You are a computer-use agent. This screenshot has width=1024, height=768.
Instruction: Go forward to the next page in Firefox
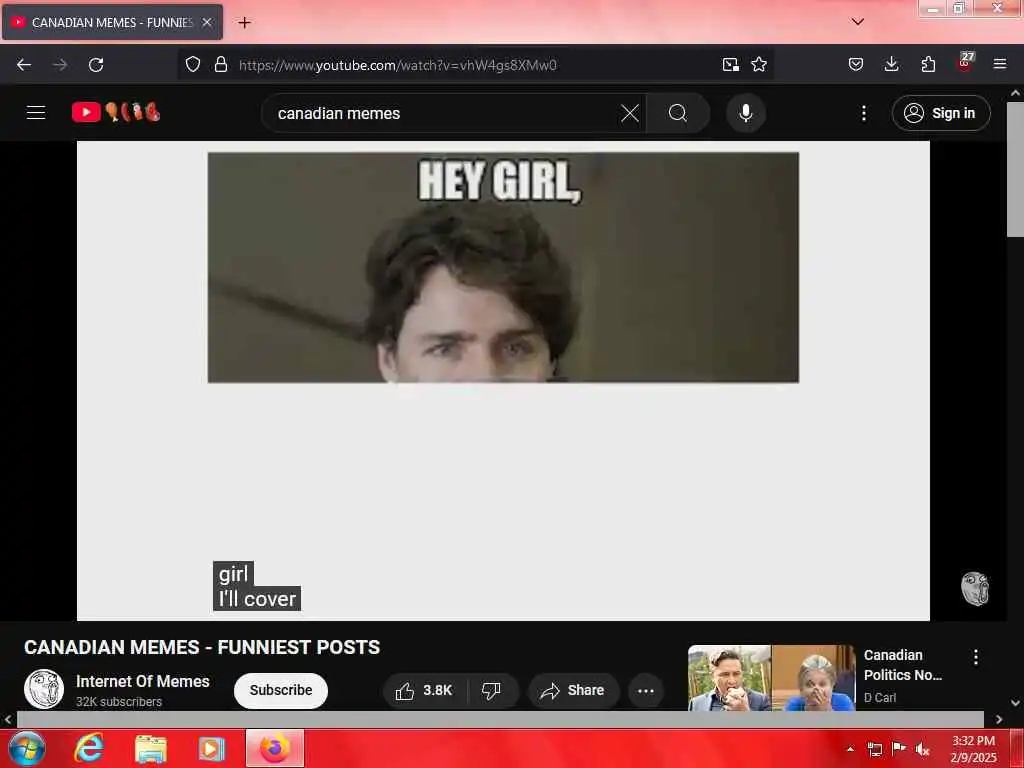60,65
